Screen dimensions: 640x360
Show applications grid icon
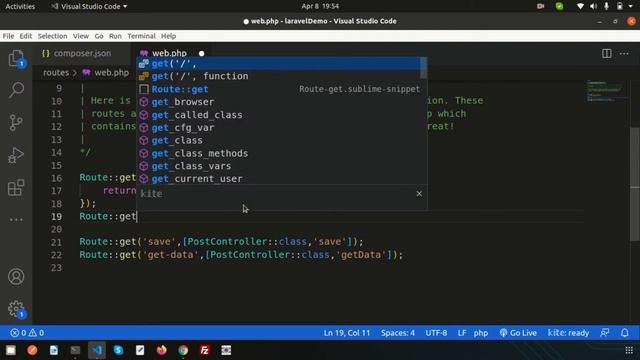(629, 350)
